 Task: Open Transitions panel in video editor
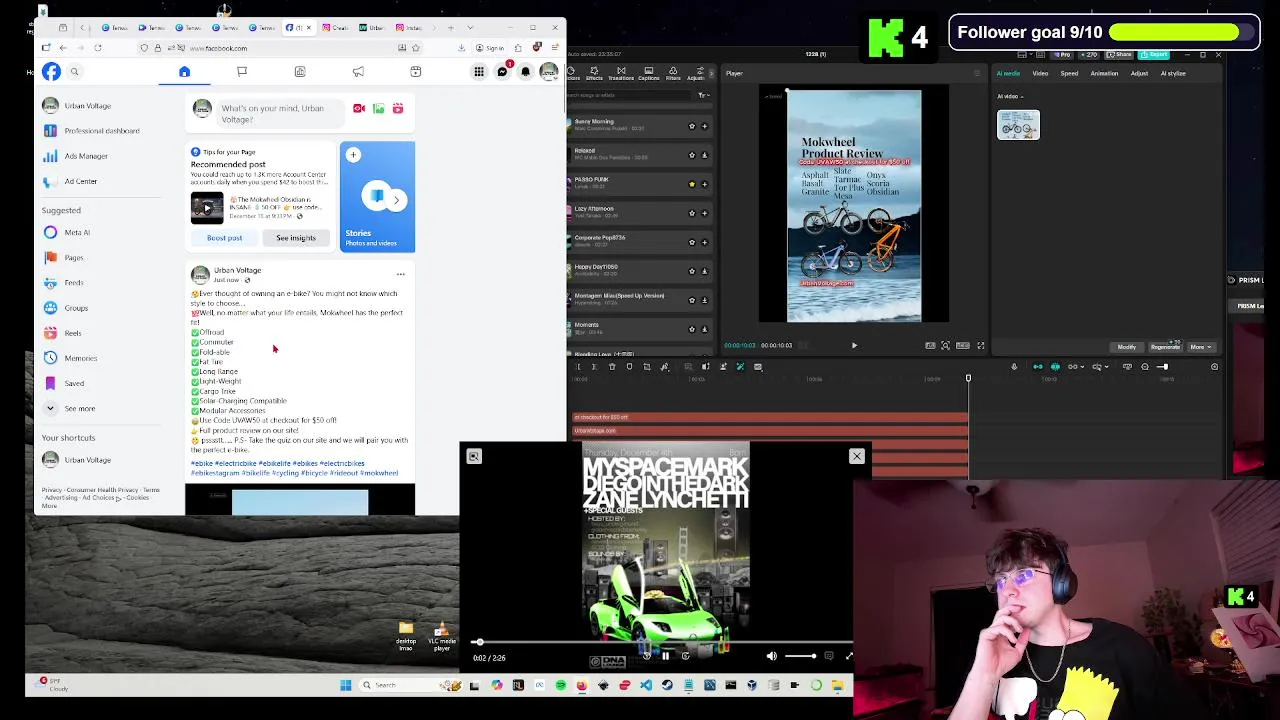point(621,73)
